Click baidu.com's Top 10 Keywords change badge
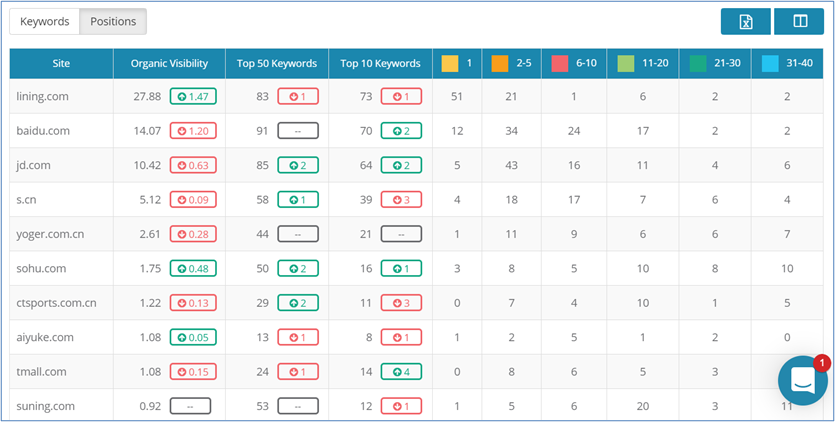Image resolution: width=835 pixels, height=422 pixels. click(402, 131)
